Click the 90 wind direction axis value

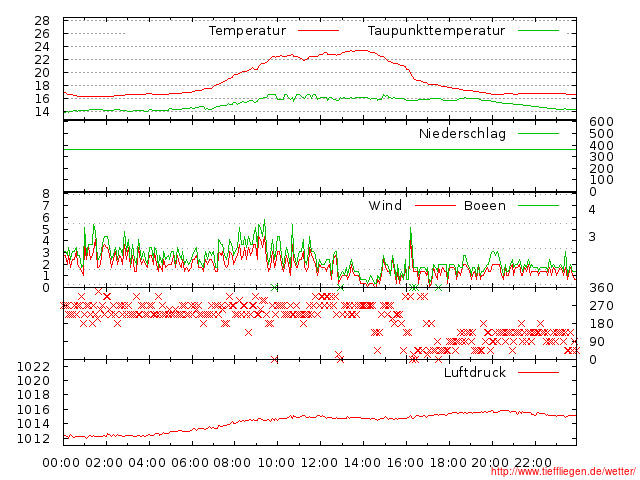(597, 342)
